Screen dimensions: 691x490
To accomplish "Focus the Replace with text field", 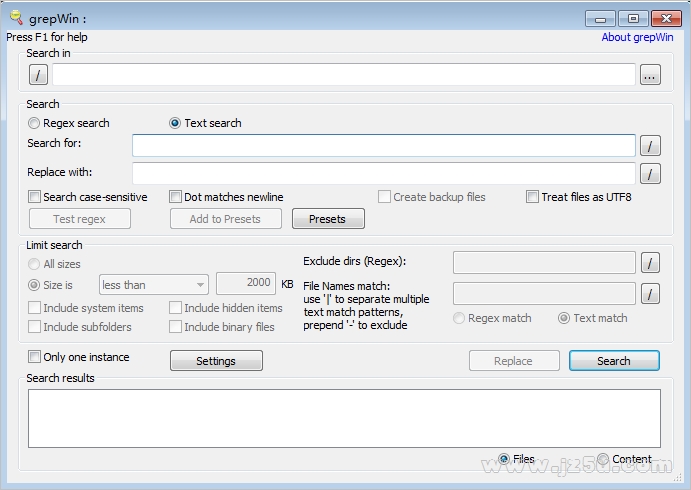I will click(384, 173).
